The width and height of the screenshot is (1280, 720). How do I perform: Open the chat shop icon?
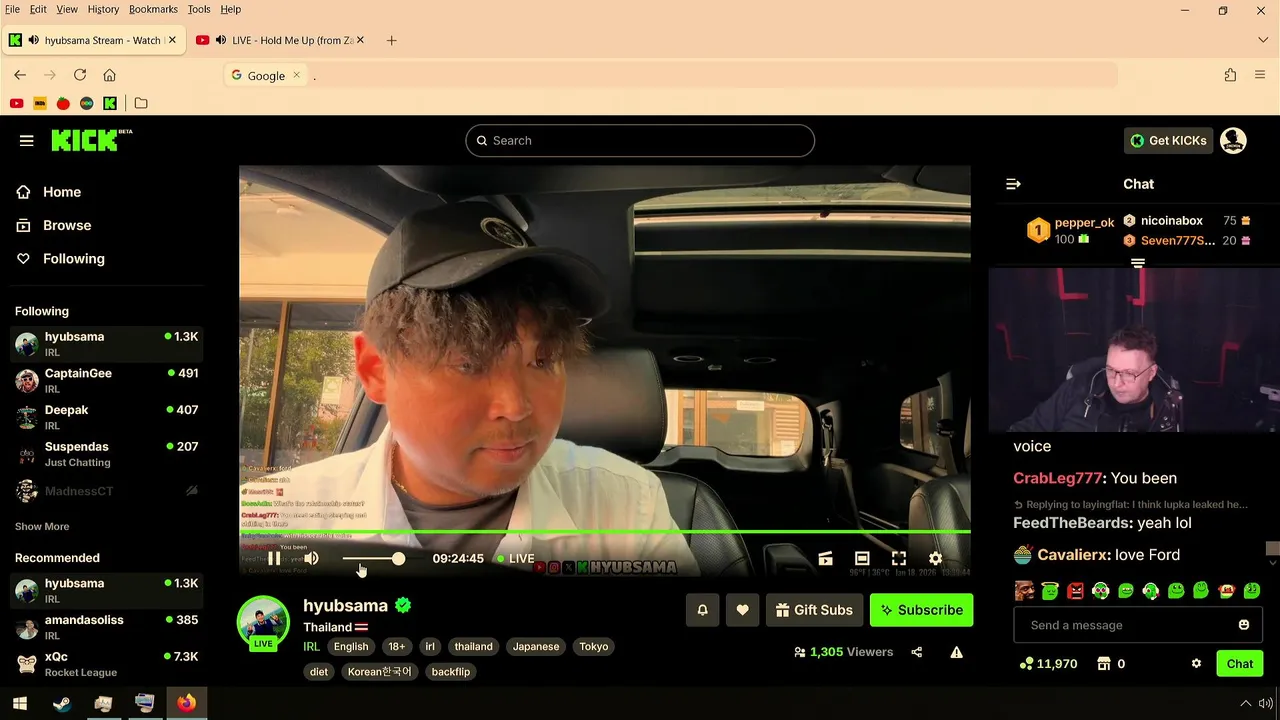(x=1104, y=664)
